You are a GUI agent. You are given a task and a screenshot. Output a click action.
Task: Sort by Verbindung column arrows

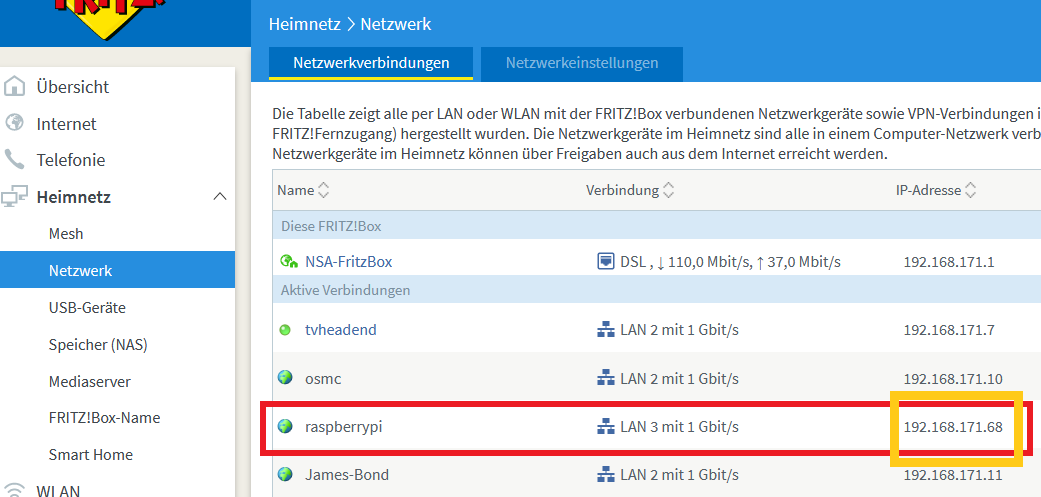coord(669,190)
